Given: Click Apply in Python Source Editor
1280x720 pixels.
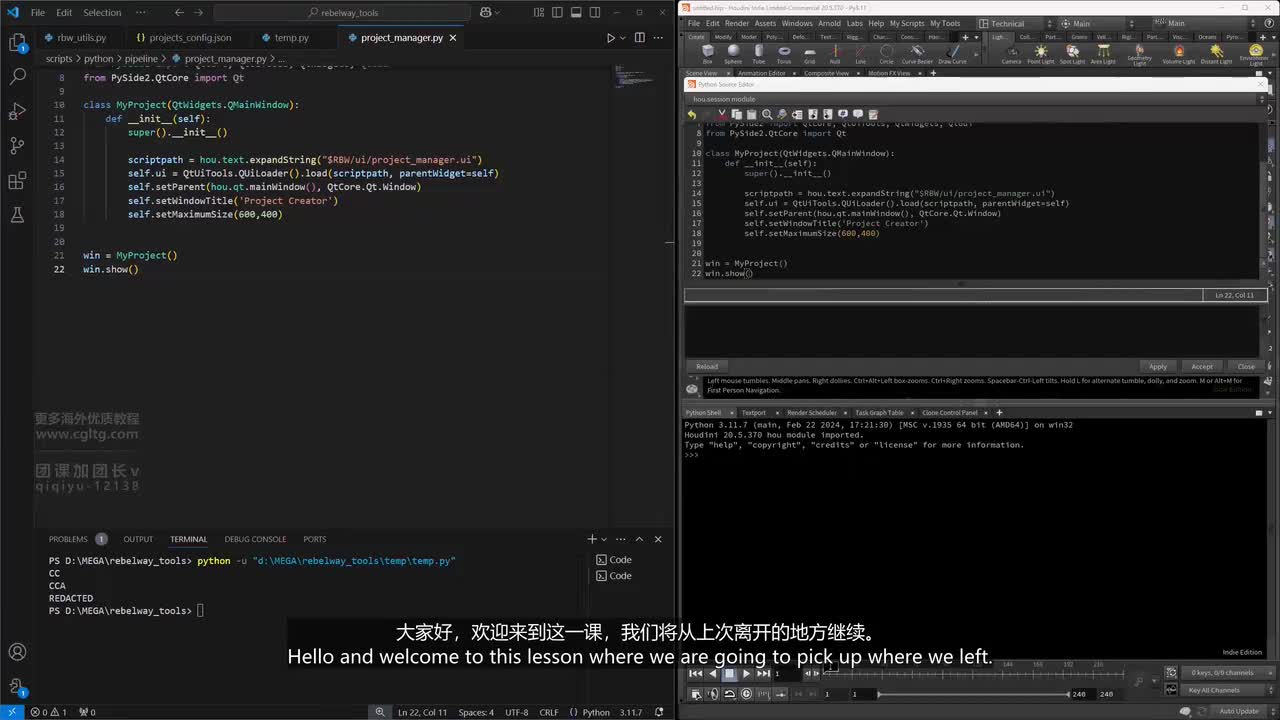Looking at the screenshot, I should tap(1157, 366).
